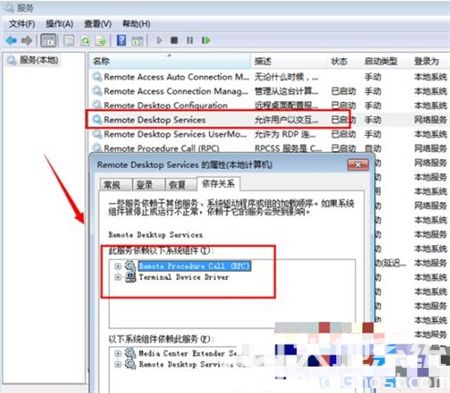Select Remote Desktop Configuration service row
This screenshot has height=393, width=450.
[269, 105]
